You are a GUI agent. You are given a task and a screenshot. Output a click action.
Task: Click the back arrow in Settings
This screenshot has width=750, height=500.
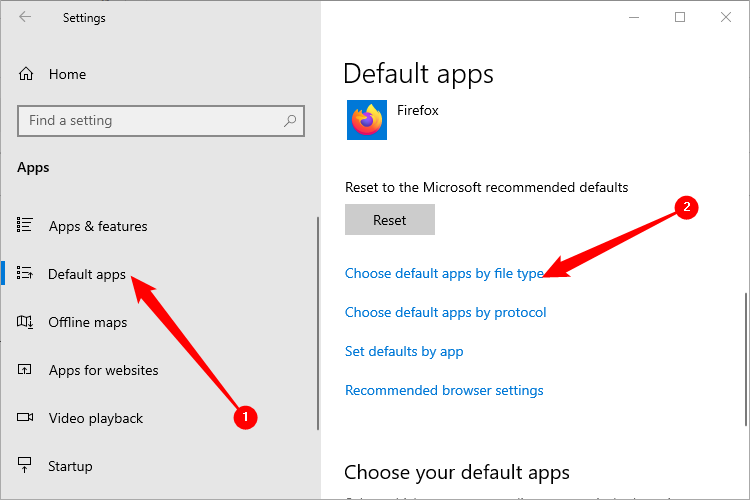pyautogui.click(x=25, y=18)
